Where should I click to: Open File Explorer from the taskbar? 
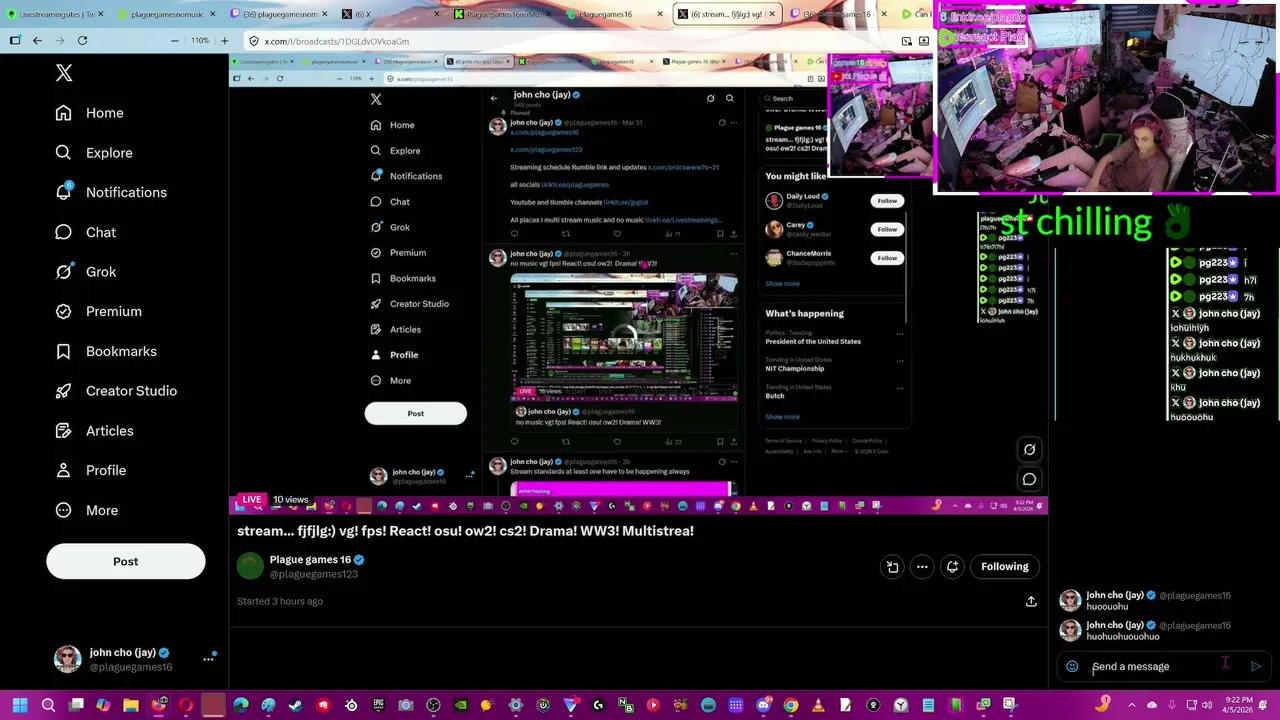(x=130, y=705)
